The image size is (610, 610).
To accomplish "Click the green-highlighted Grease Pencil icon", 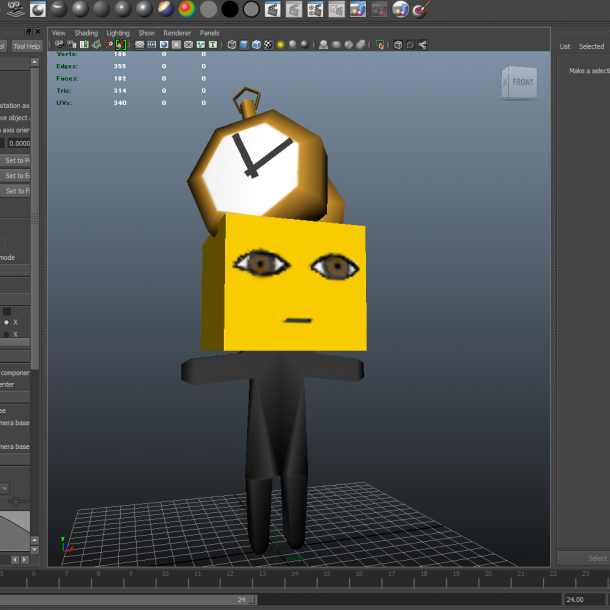I will (121, 45).
